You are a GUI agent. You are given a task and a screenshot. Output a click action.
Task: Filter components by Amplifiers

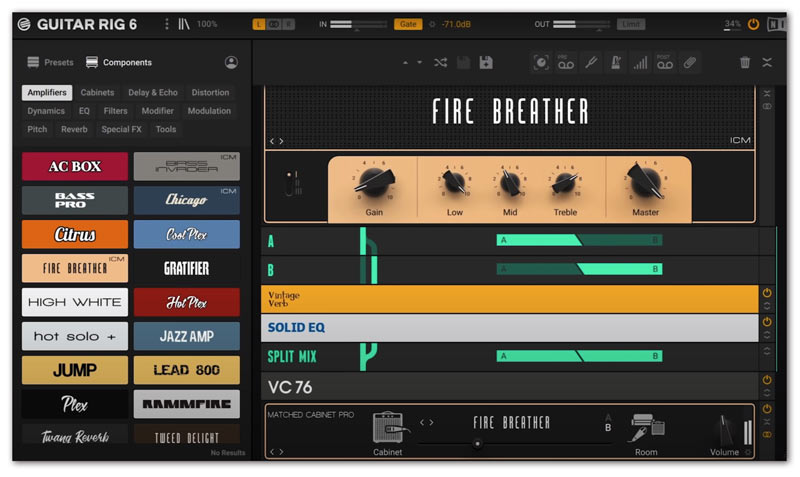[47, 92]
